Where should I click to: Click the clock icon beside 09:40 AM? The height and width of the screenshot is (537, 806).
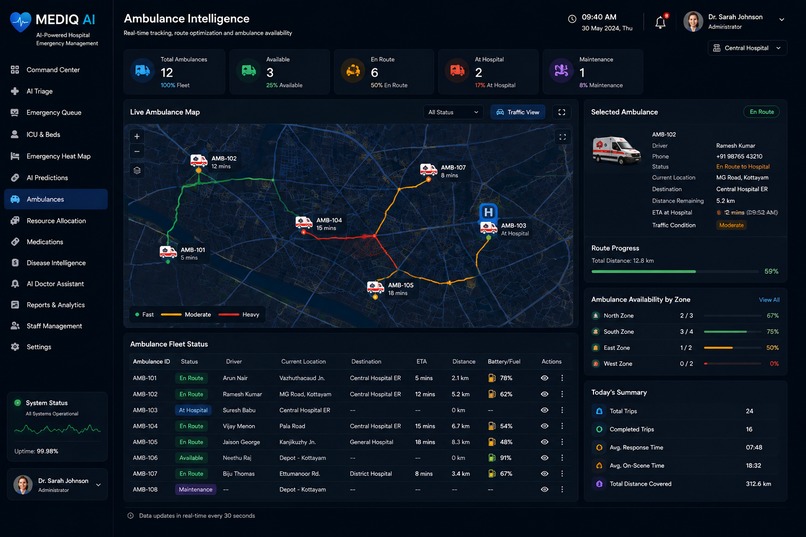click(572, 19)
